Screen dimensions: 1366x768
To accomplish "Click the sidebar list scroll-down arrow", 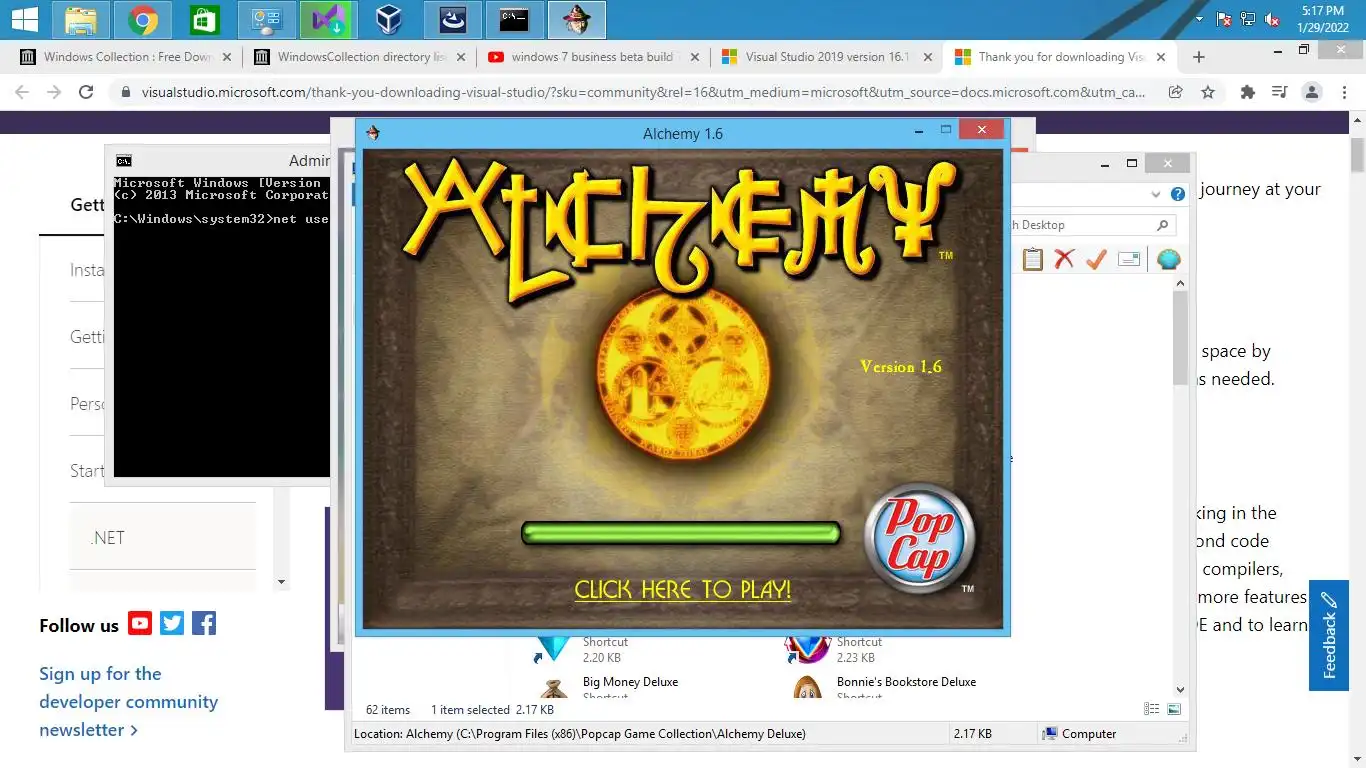I will pyautogui.click(x=282, y=582).
